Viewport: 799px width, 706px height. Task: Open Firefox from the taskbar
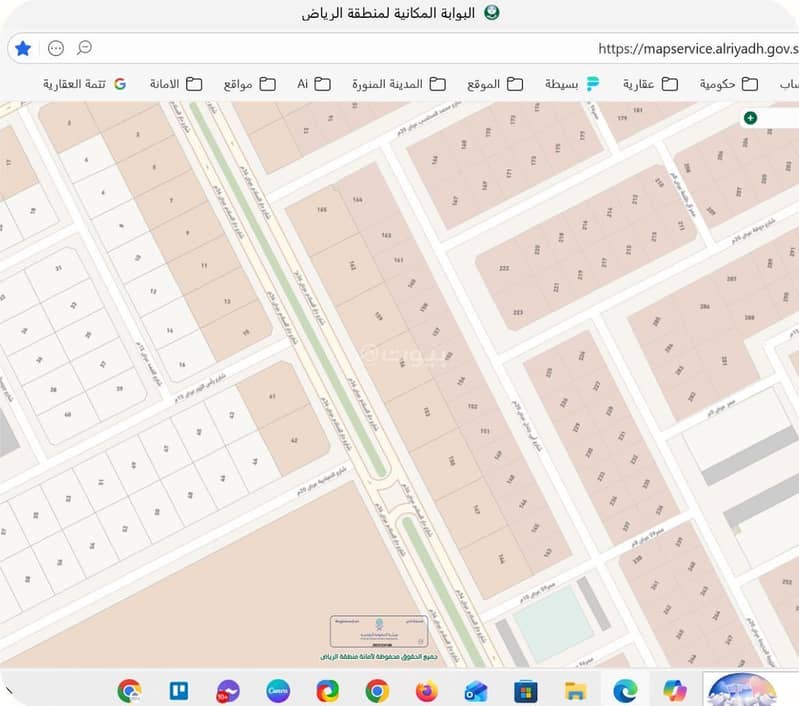[426, 690]
